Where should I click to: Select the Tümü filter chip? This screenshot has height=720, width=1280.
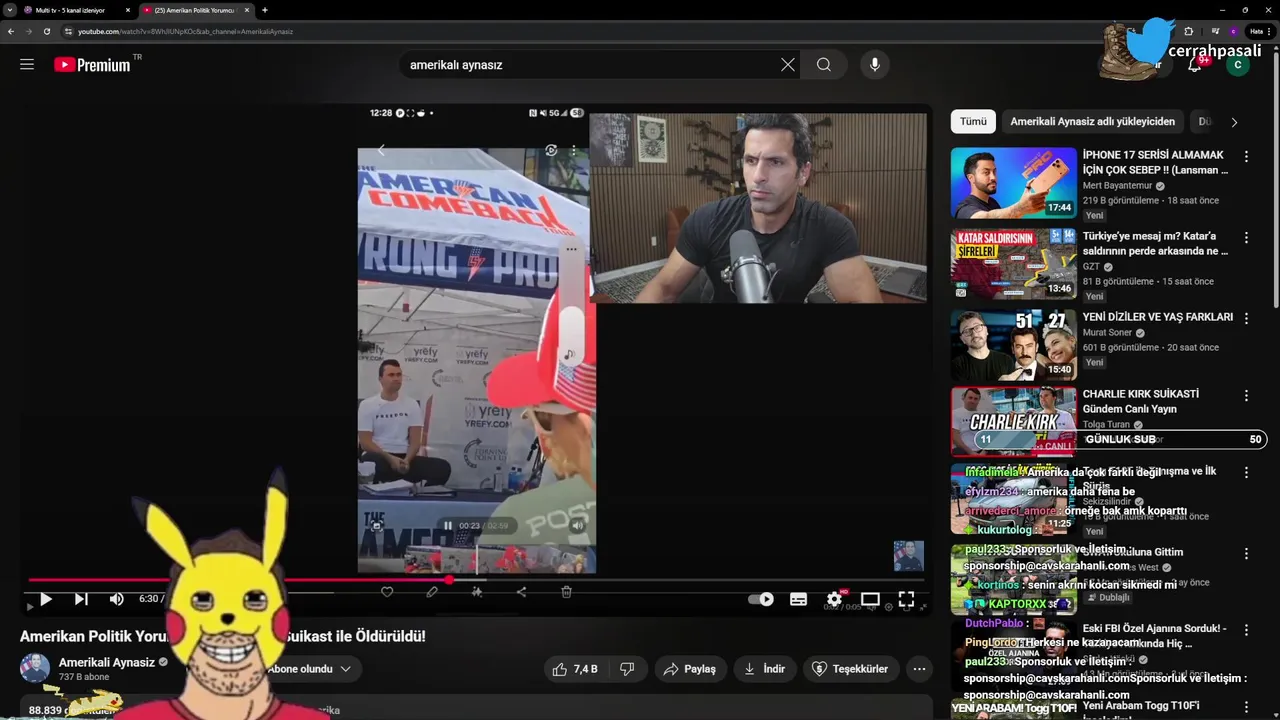(973, 121)
